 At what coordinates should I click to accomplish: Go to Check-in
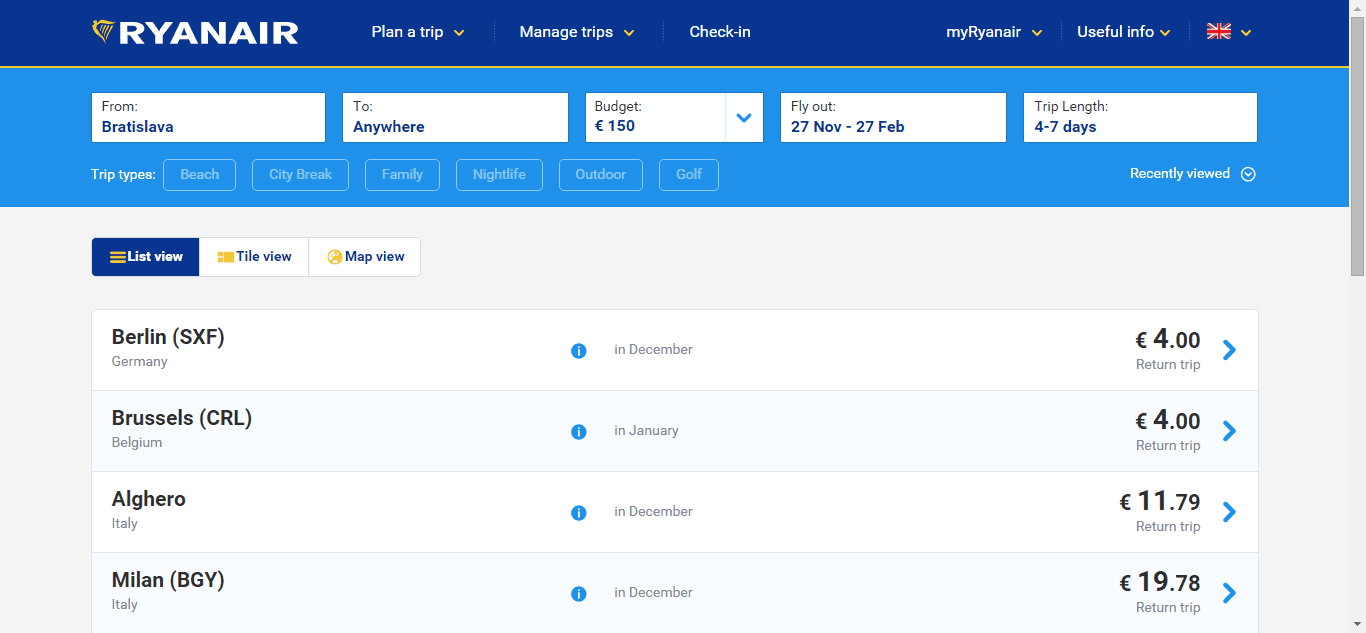coord(720,32)
